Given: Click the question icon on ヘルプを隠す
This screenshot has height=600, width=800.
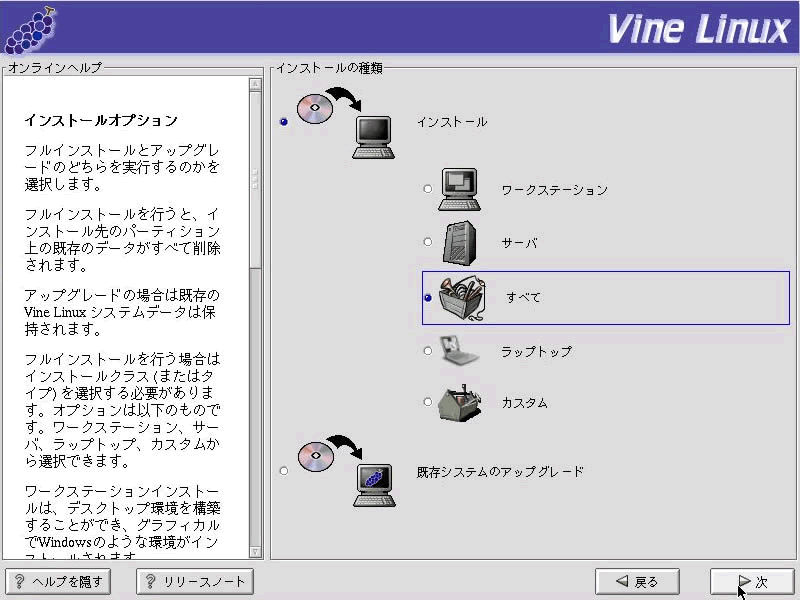Looking at the screenshot, I should pos(19,581).
